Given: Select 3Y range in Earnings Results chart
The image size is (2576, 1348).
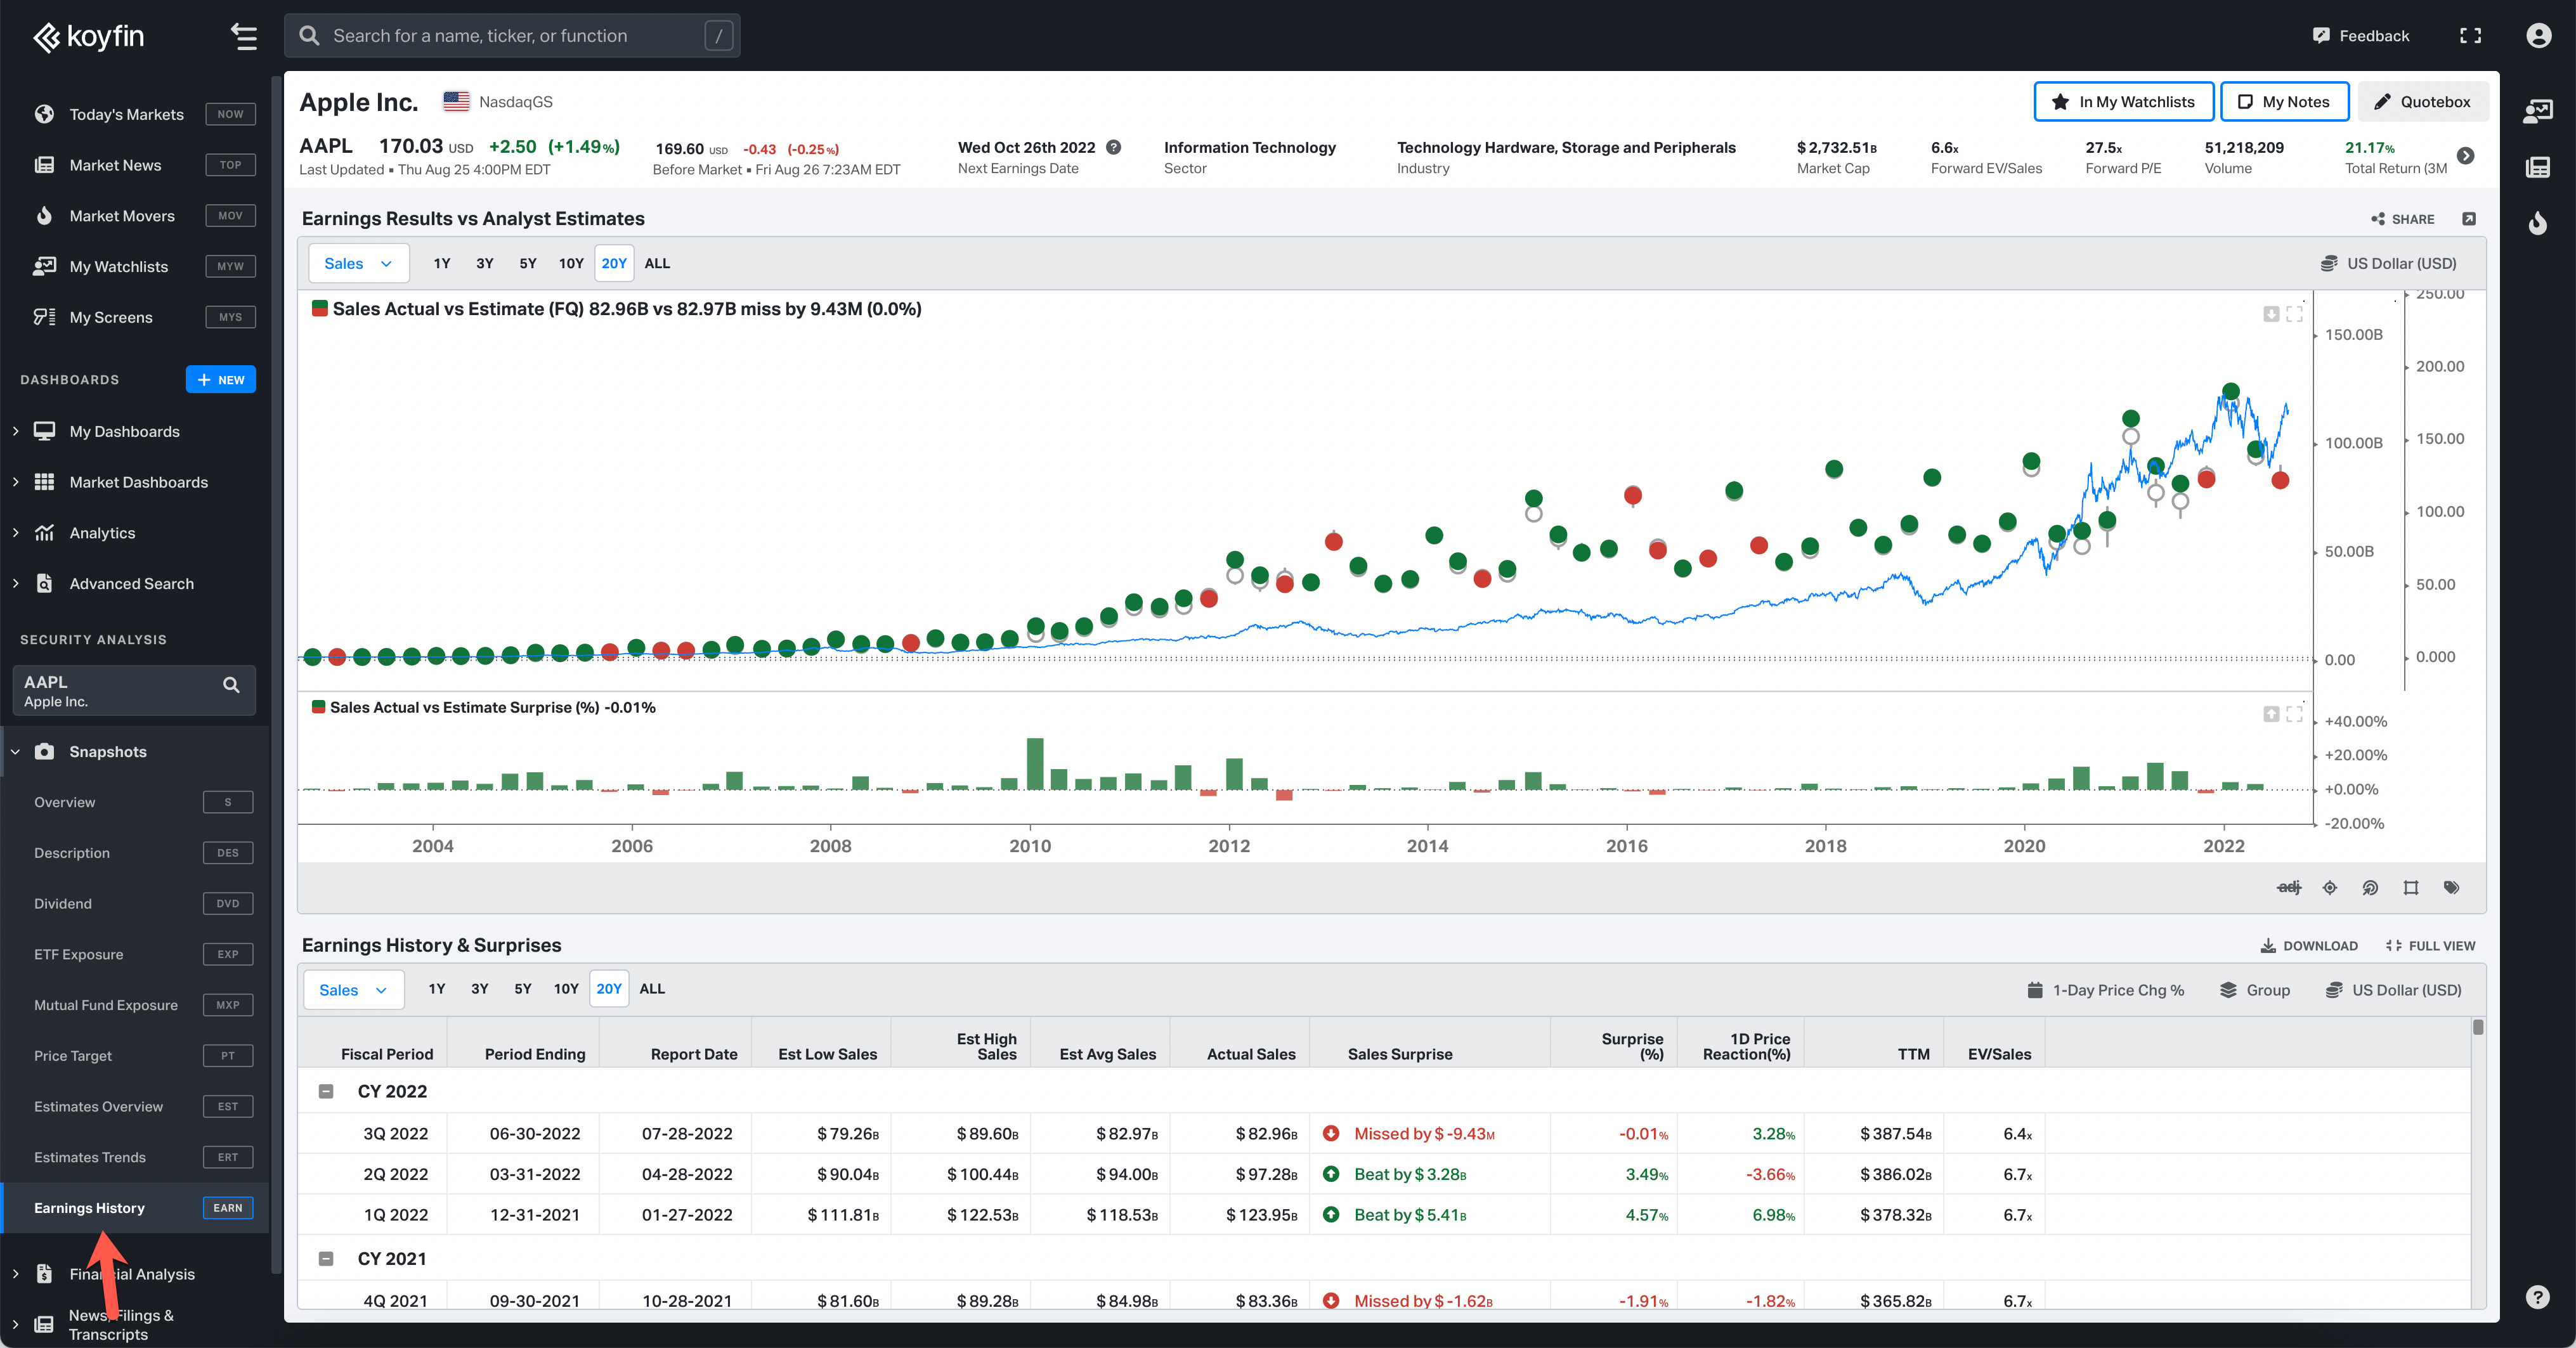Looking at the screenshot, I should click(x=485, y=264).
